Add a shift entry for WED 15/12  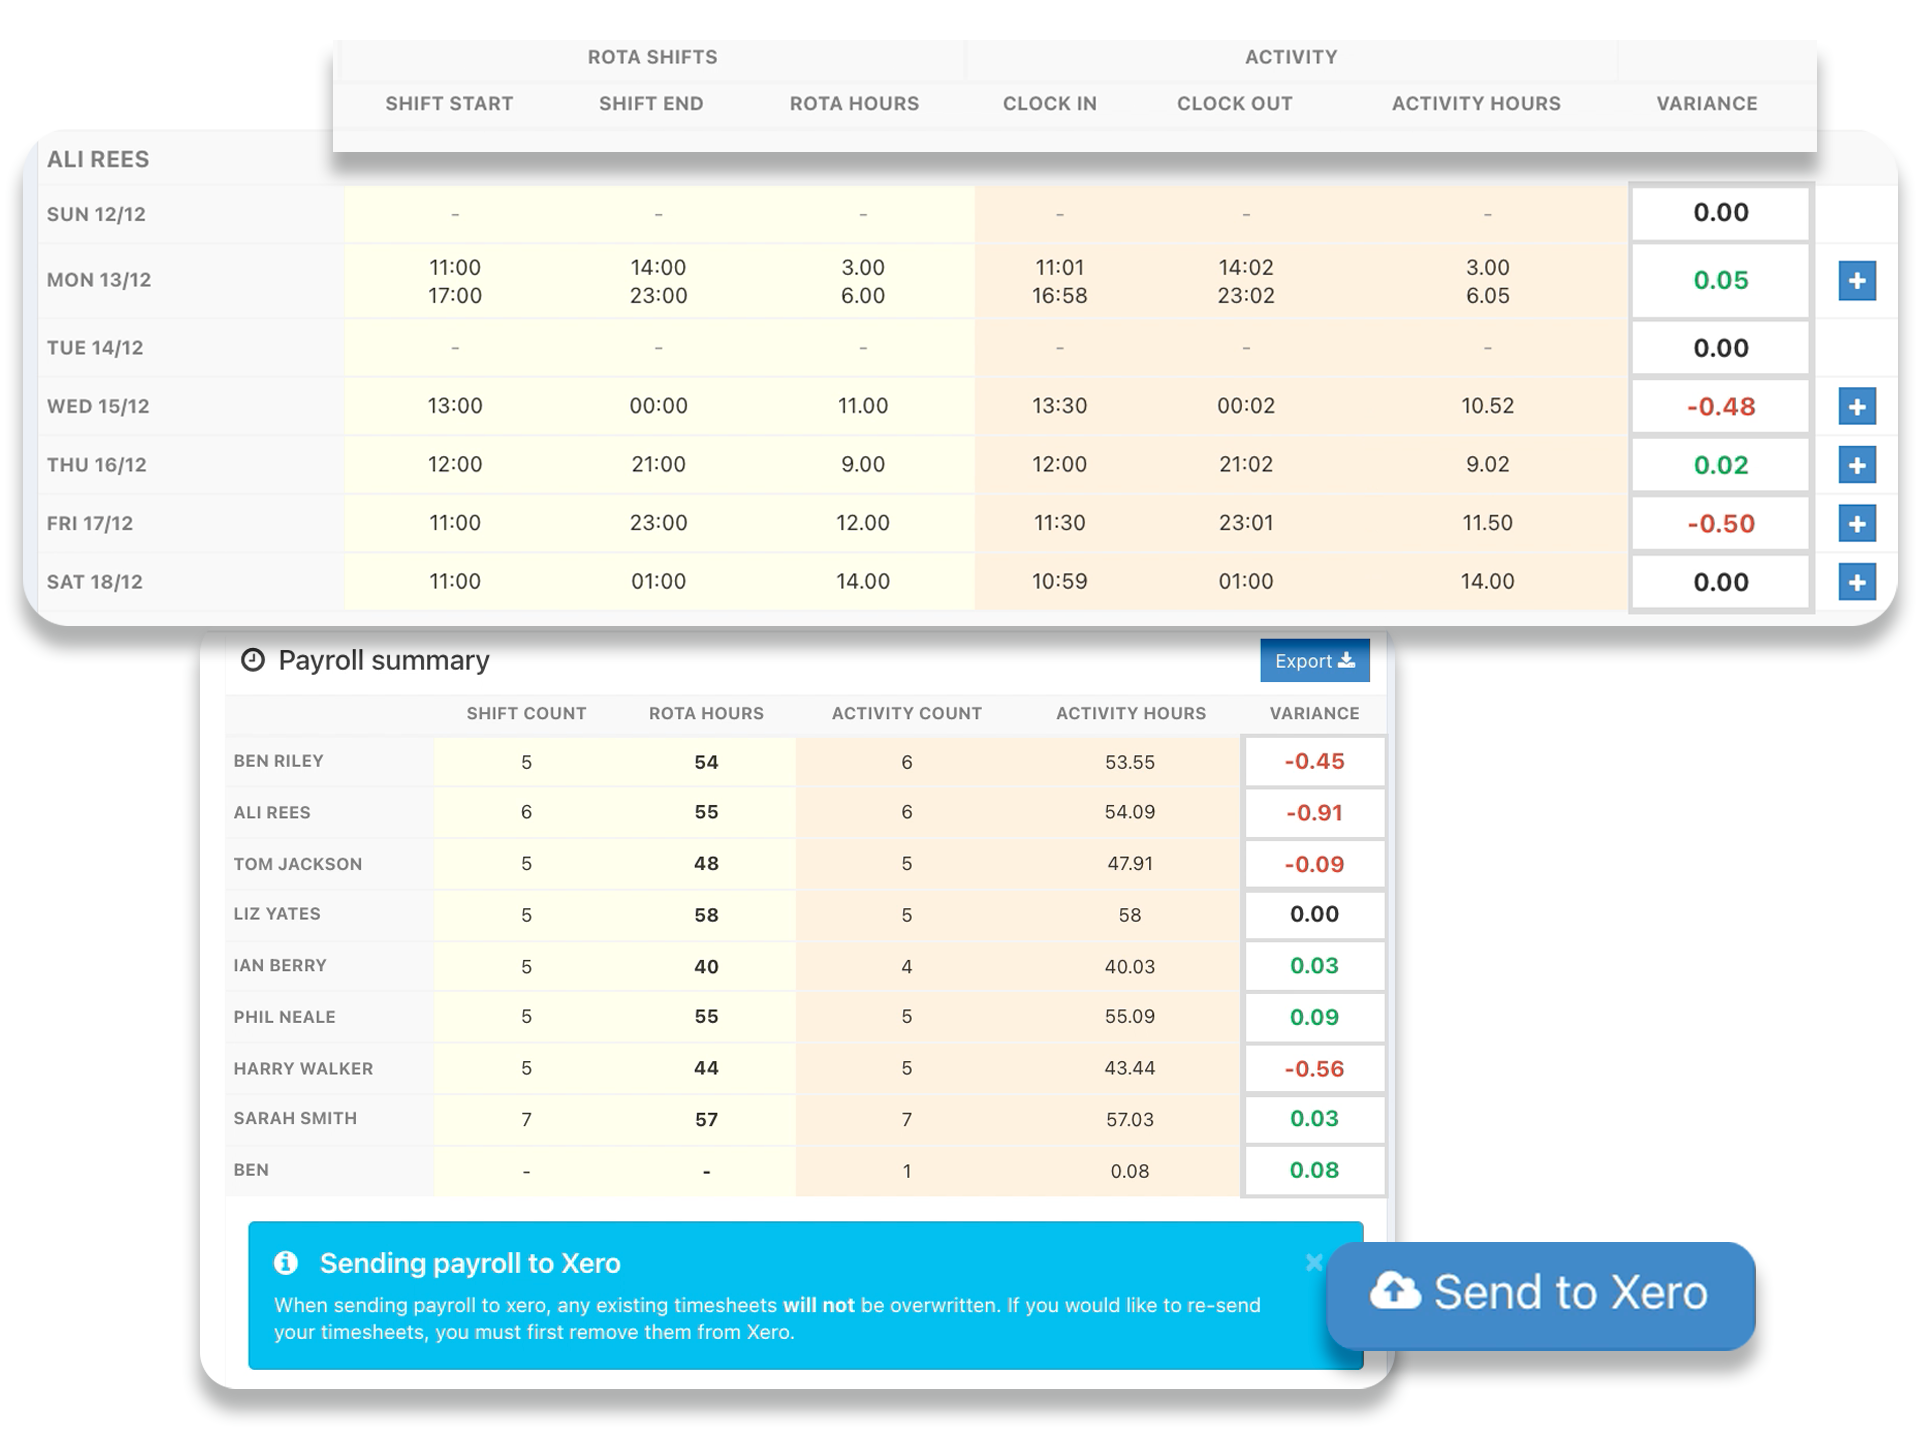(1857, 407)
